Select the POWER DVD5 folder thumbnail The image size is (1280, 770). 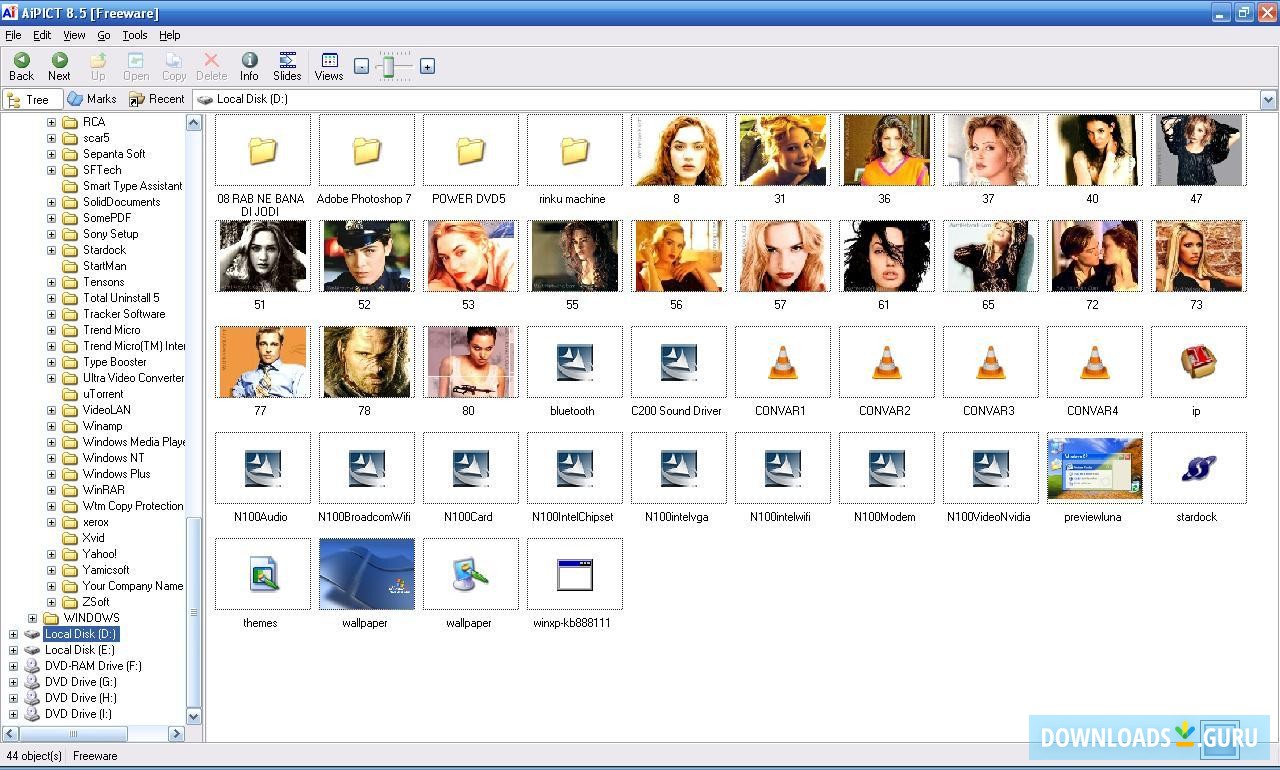pos(470,150)
